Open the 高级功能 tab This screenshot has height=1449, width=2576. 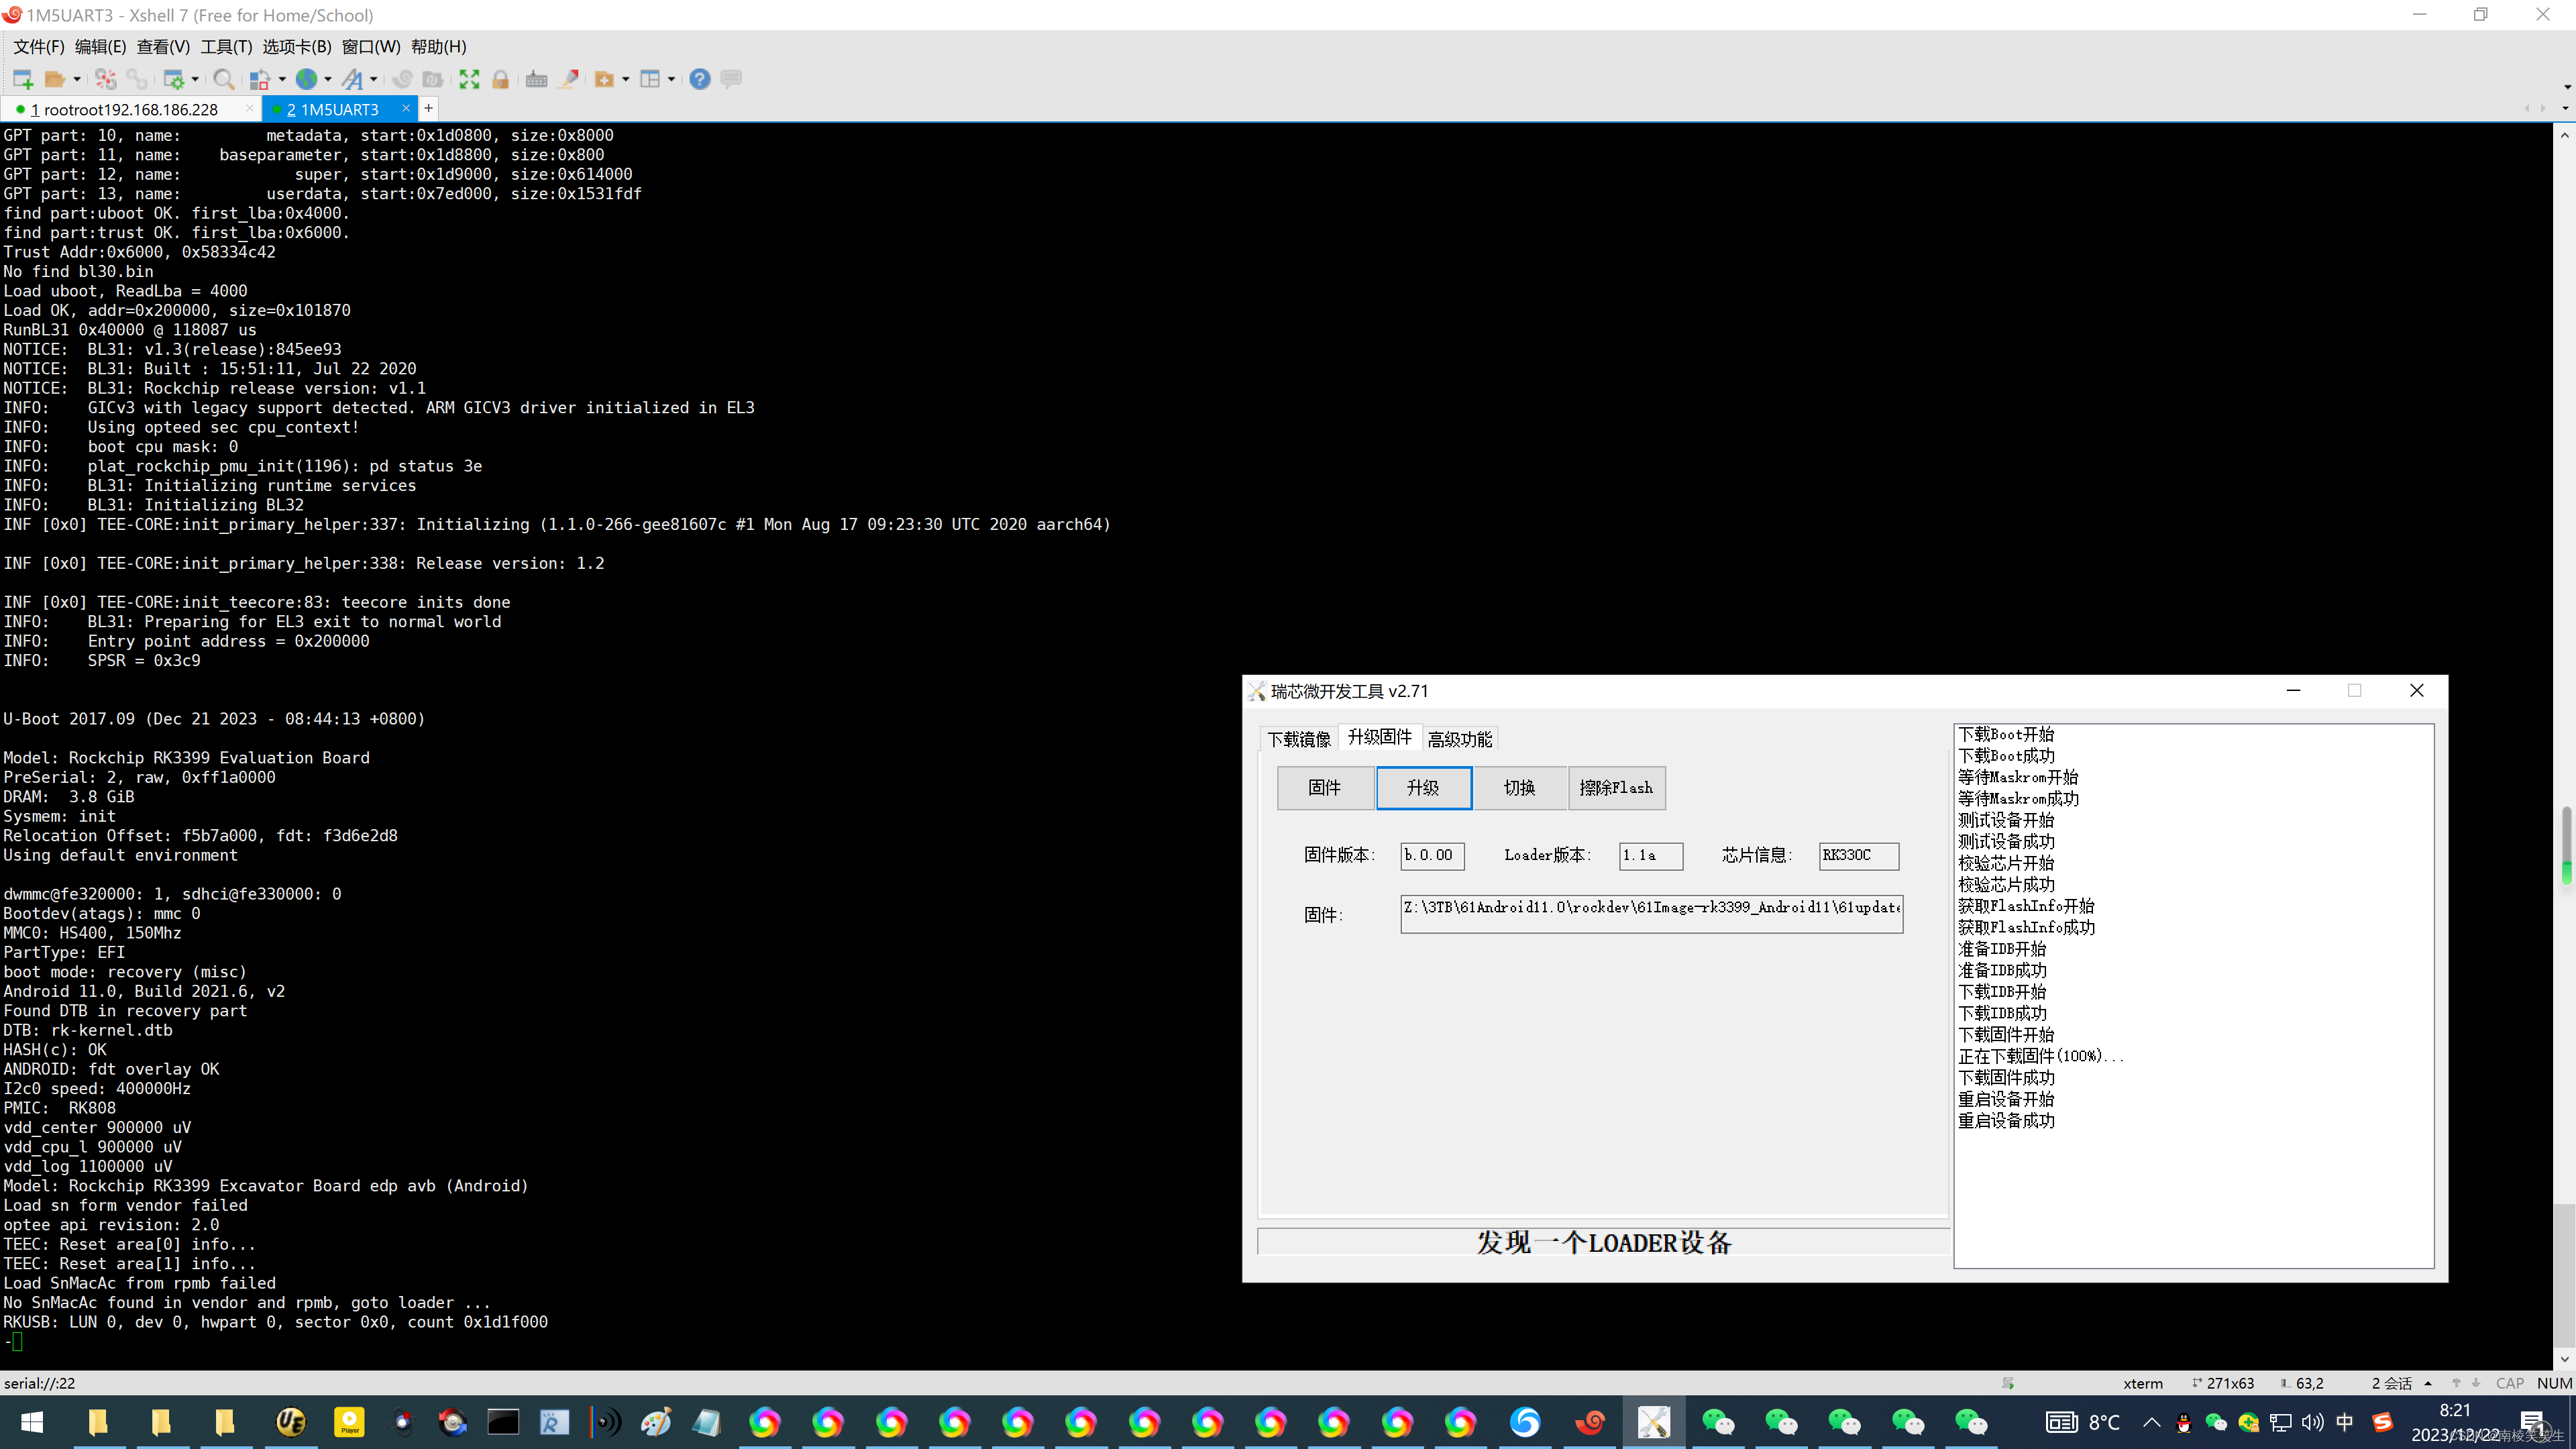click(1459, 739)
